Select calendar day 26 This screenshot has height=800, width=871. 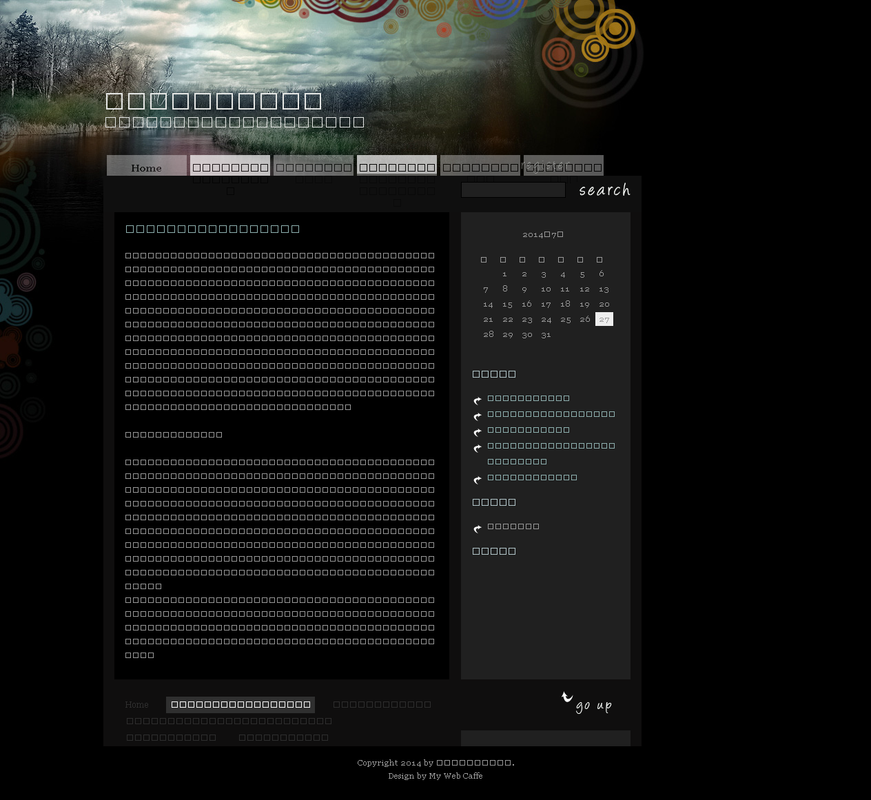coord(585,319)
